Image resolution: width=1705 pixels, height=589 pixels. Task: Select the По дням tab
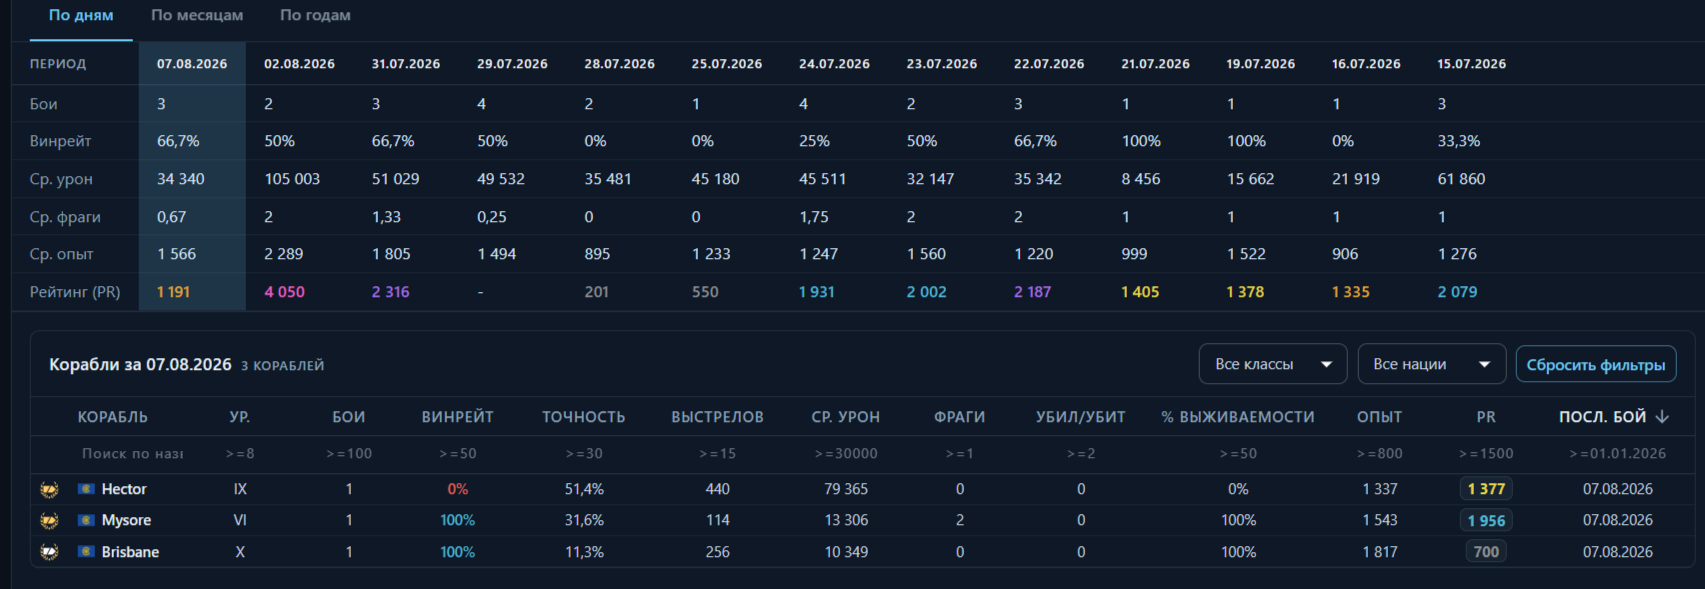coord(81,15)
